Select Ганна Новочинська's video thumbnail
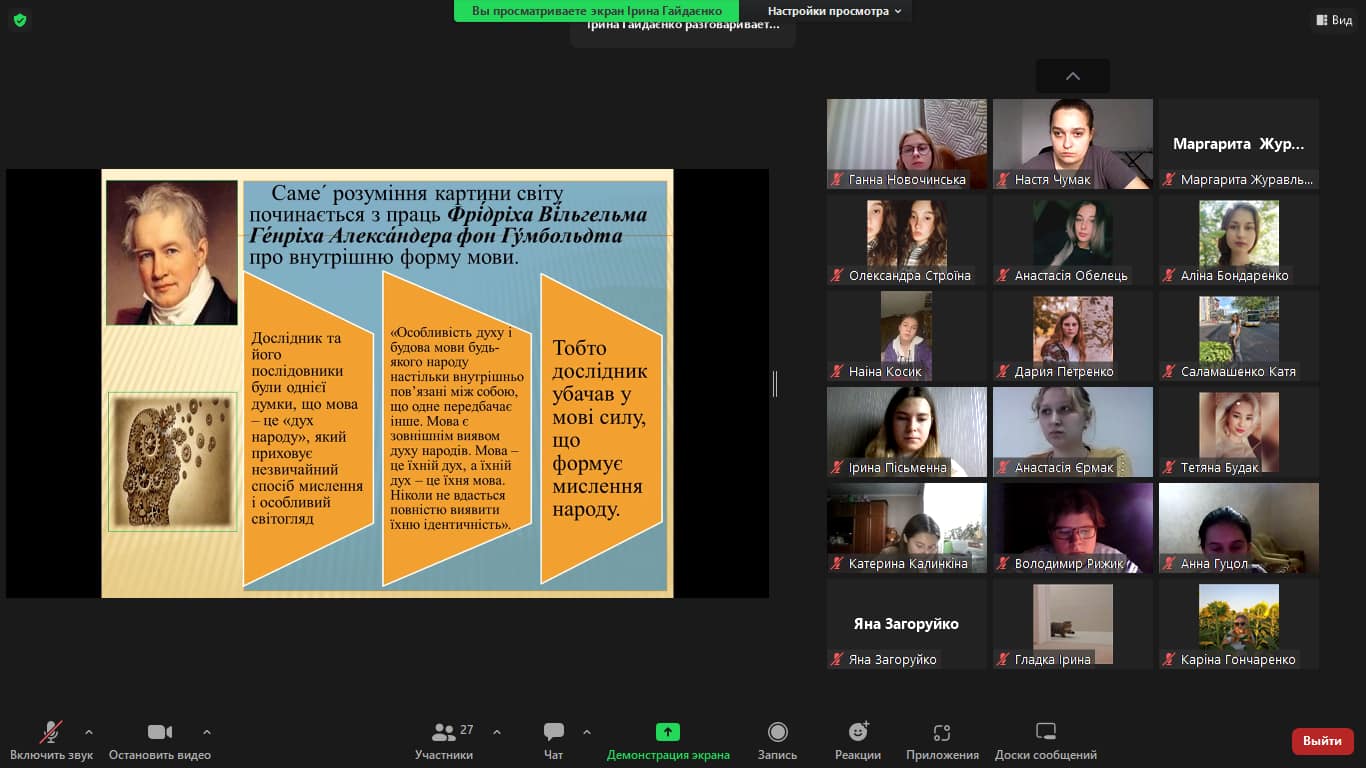Image resolution: width=1366 pixels, height=768 pixels. (x=906, y=143)
